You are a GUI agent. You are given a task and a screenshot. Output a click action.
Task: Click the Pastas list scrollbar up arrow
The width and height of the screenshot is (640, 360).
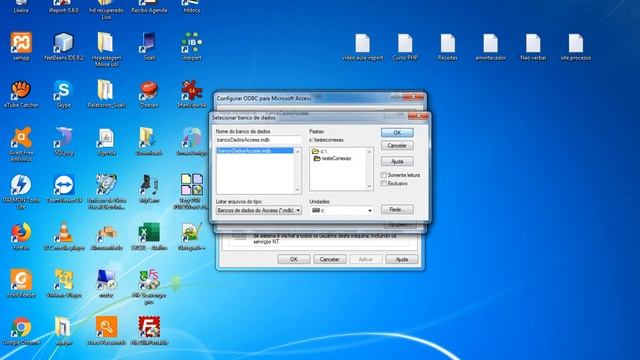[x=369, y=152]
